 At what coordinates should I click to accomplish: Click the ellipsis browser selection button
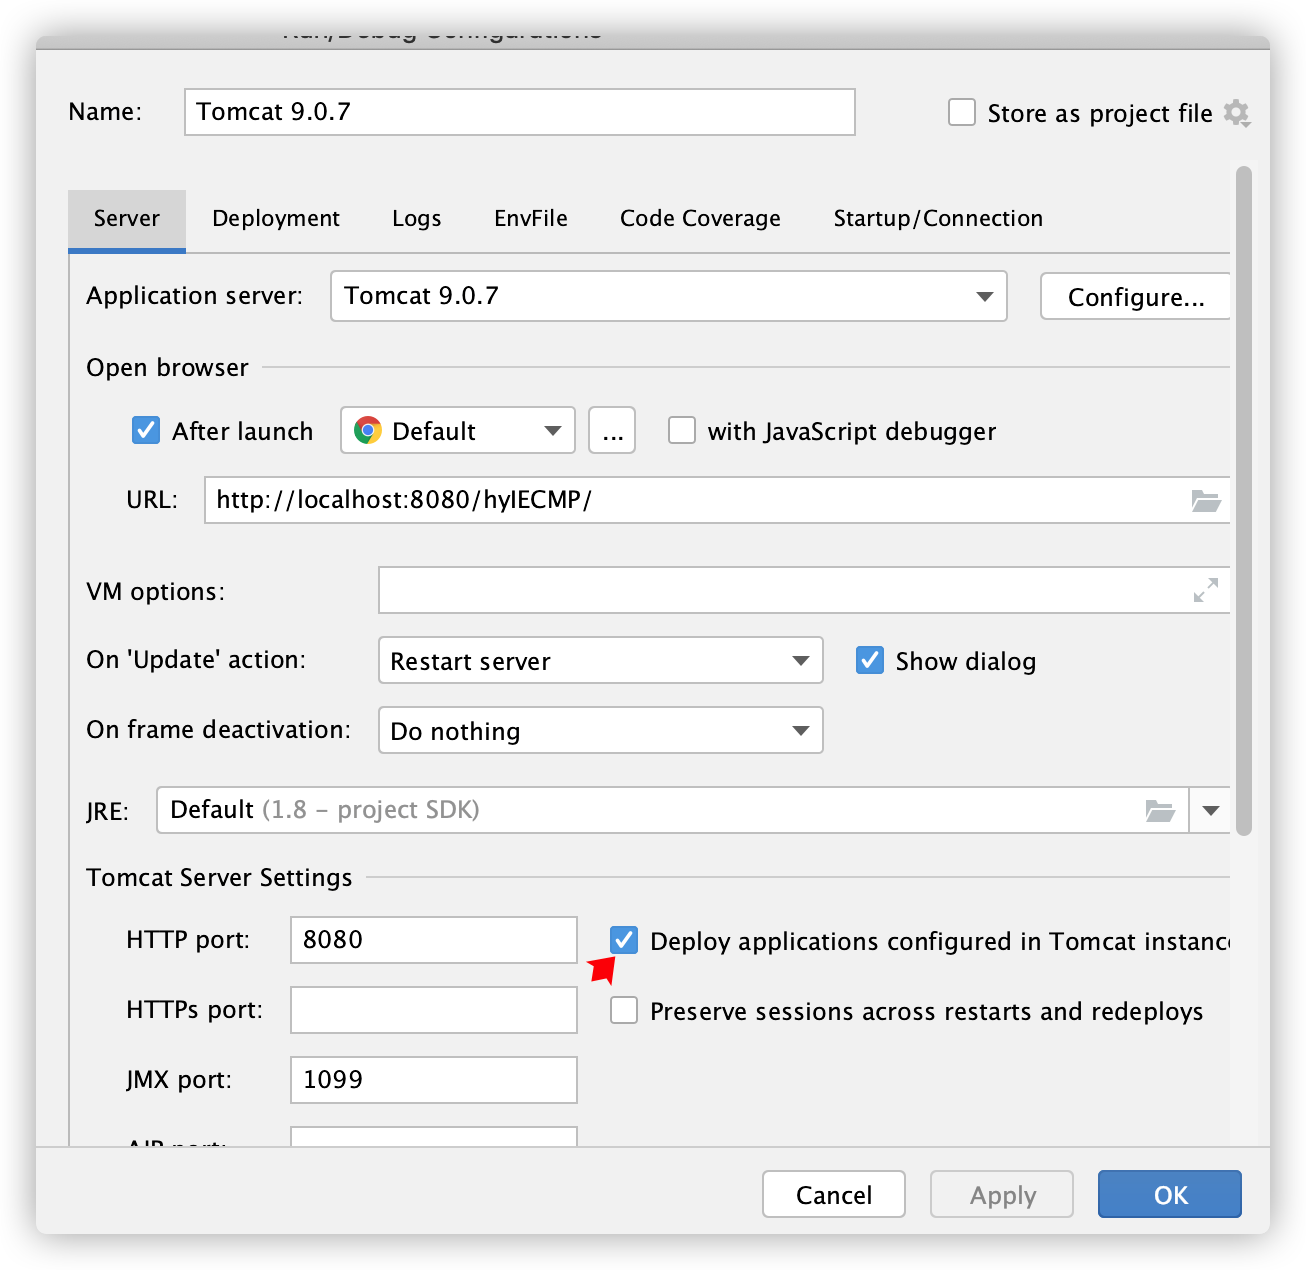(612, 430)
